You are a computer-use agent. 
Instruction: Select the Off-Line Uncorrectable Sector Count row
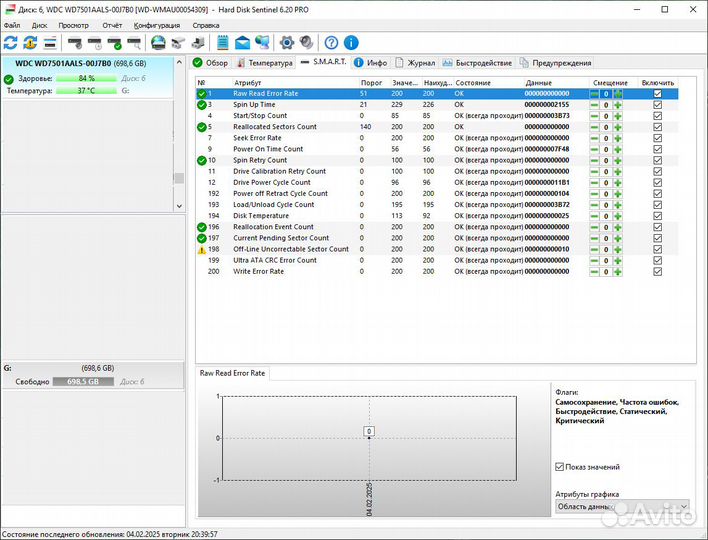tap(290, 249)
